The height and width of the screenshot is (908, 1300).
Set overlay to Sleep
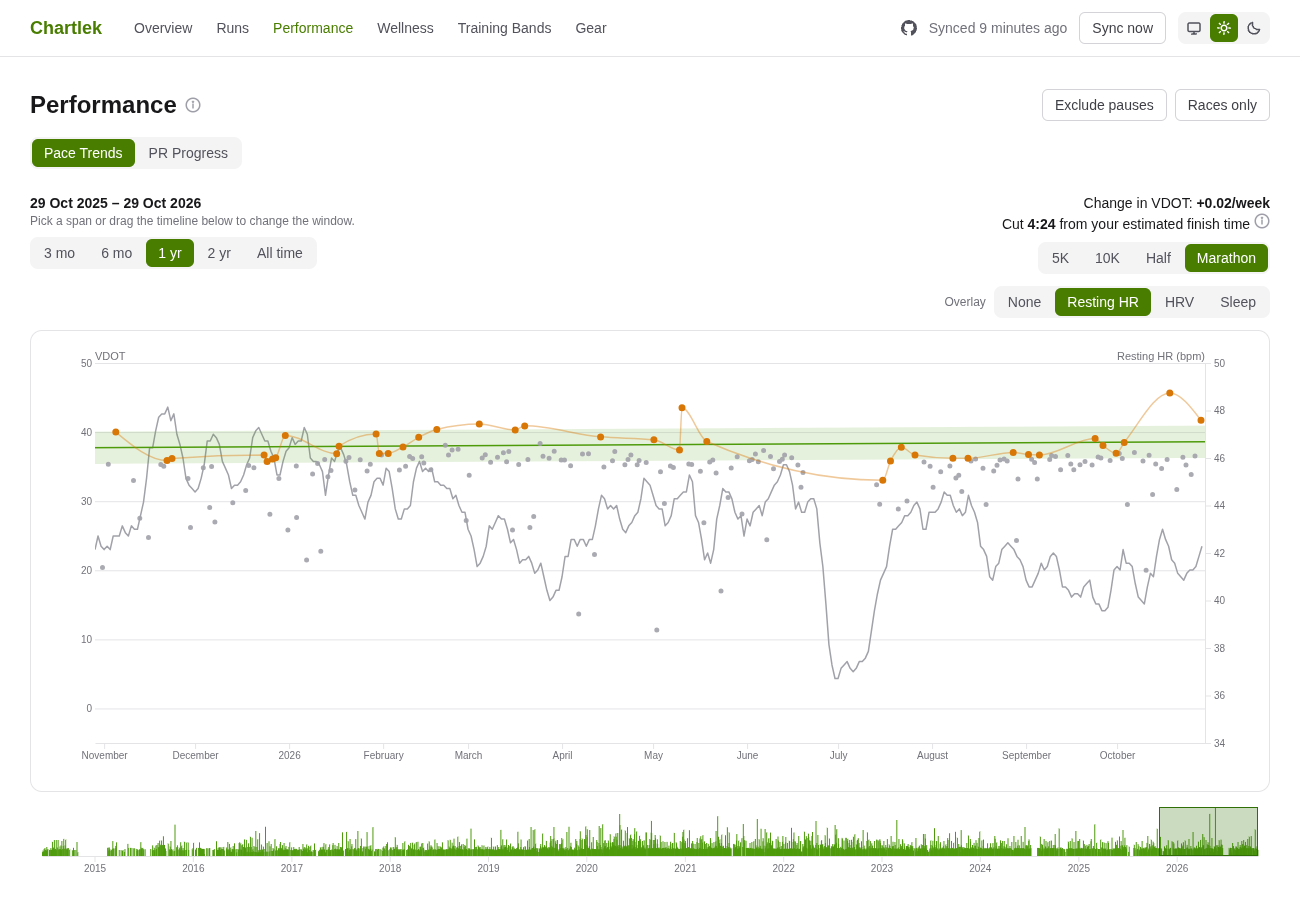pos(1238,302)
